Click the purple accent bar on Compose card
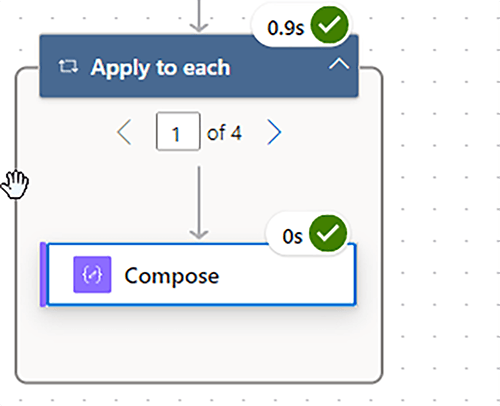Screen dimensions: 500x406 pos(43,274)
